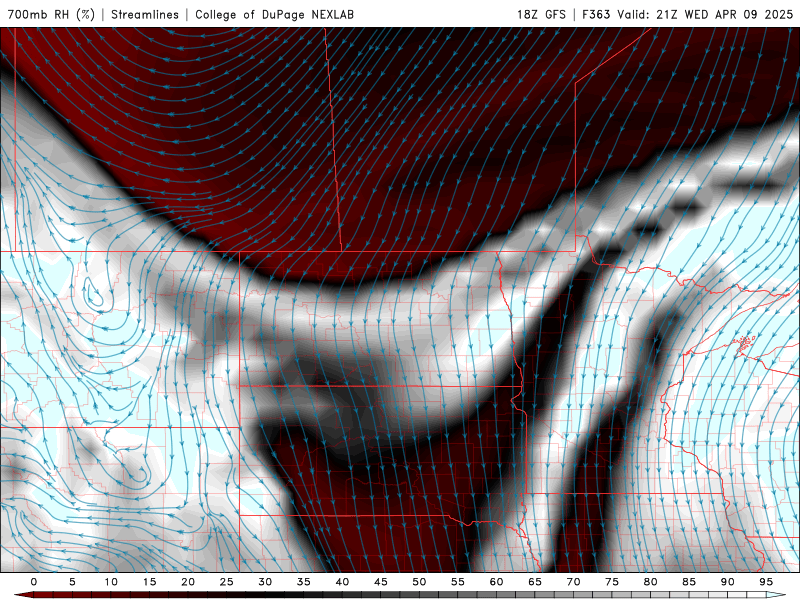800x600 pixels.
Task: Click 'College of DuPage NEXLAB' text
Action: tap(274, 15)
